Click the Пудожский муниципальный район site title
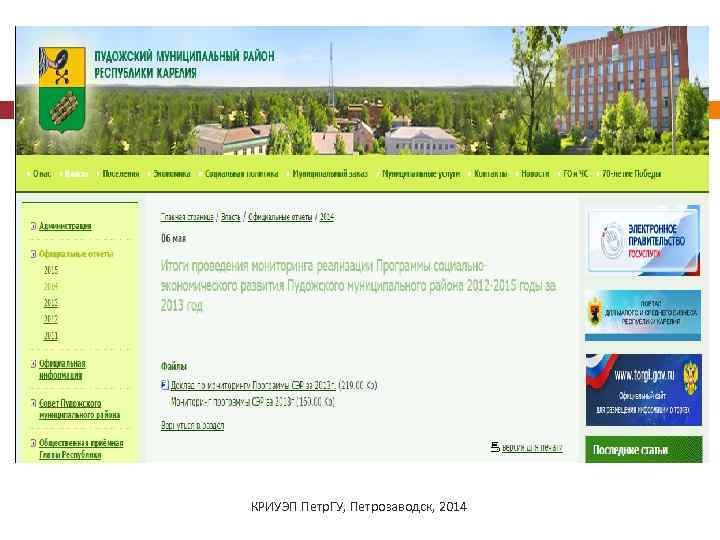720x540 pixels. (185, 64)
